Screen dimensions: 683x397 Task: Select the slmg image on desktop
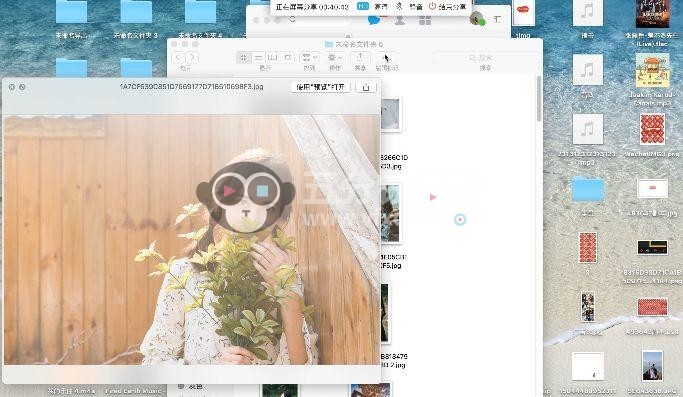(x=523, y=12)
